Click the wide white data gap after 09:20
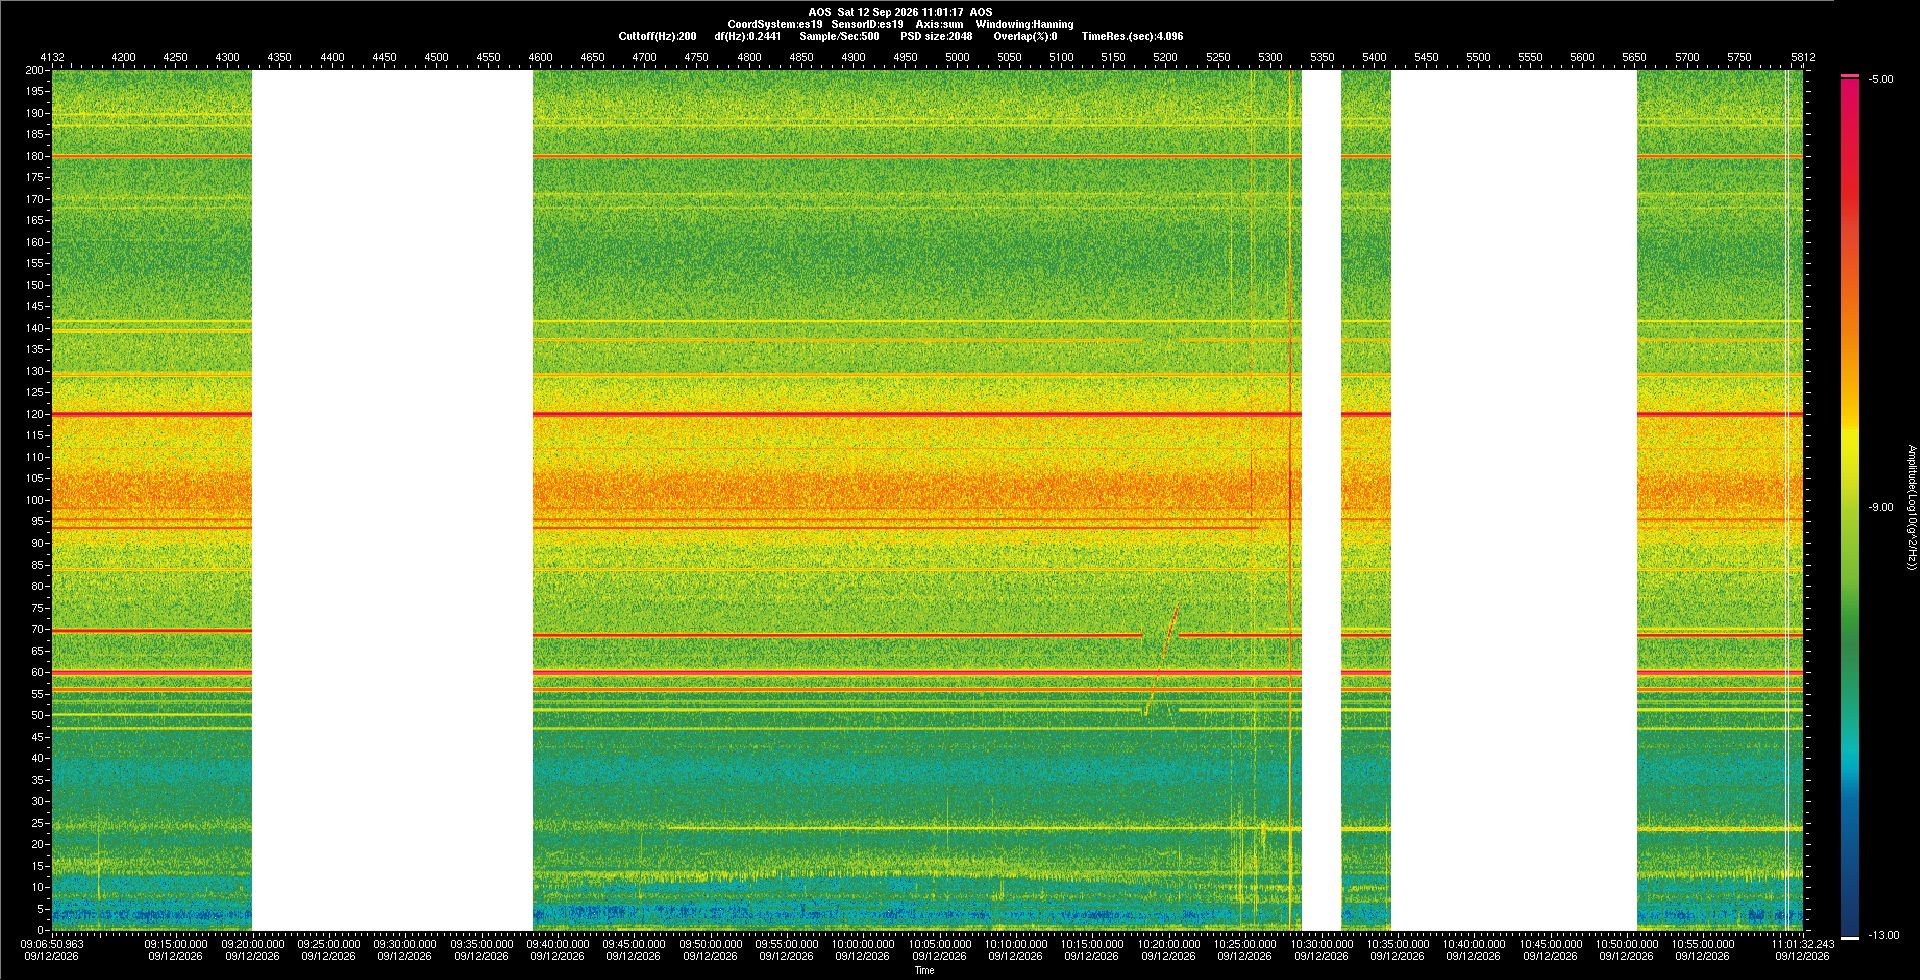 (x=392, y=500)
